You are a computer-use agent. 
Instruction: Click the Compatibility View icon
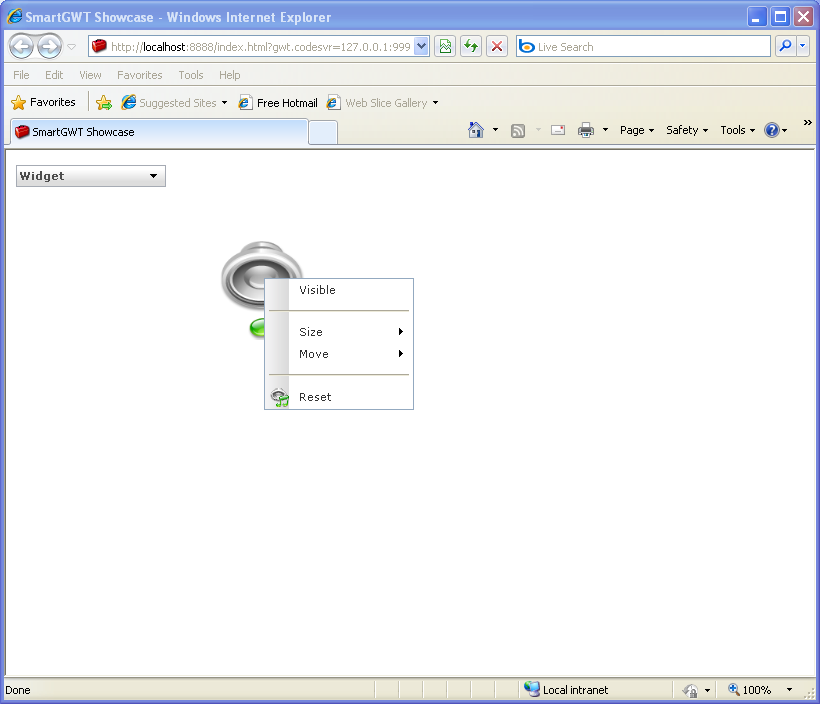445,47
